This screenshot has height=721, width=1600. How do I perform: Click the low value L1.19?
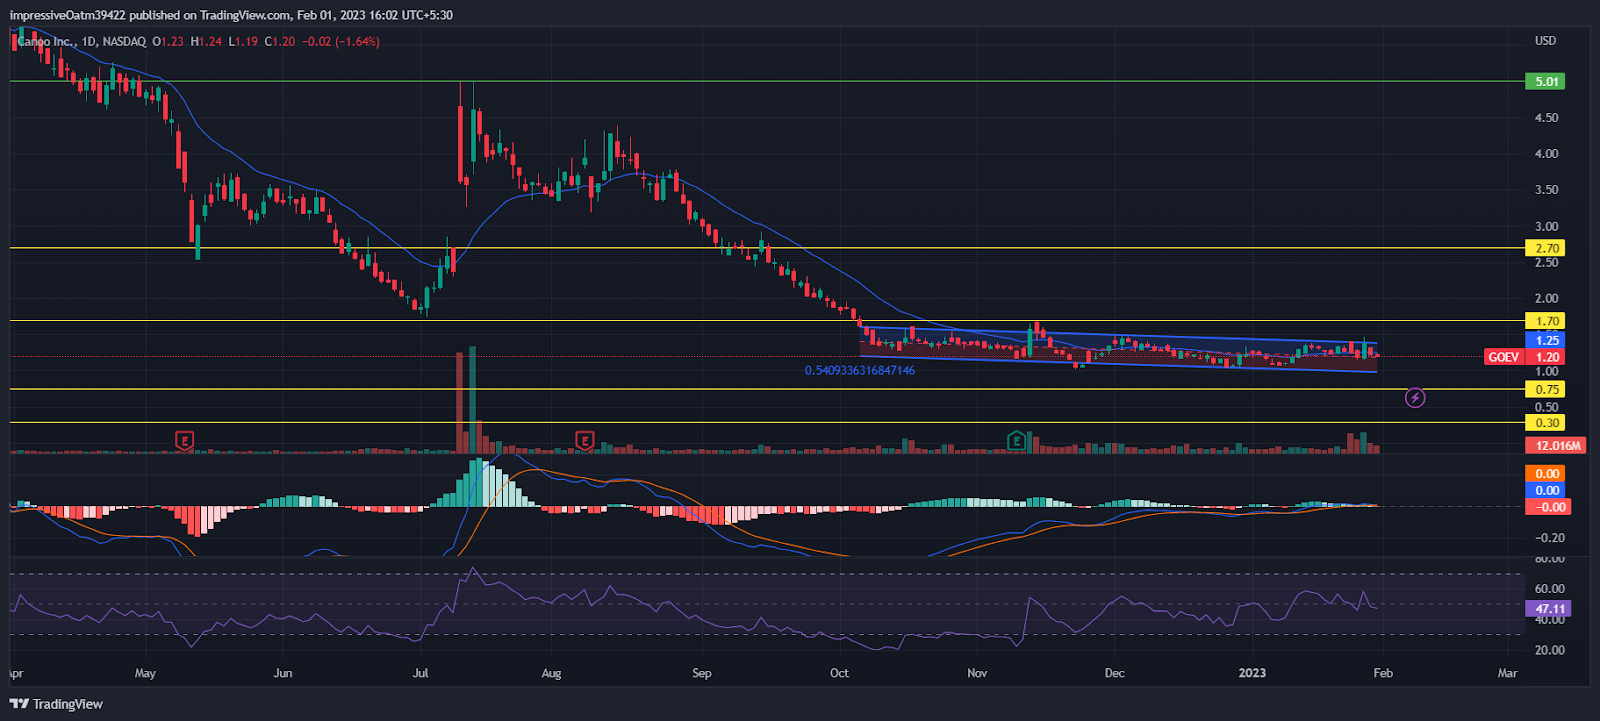[x=243, y=41]
